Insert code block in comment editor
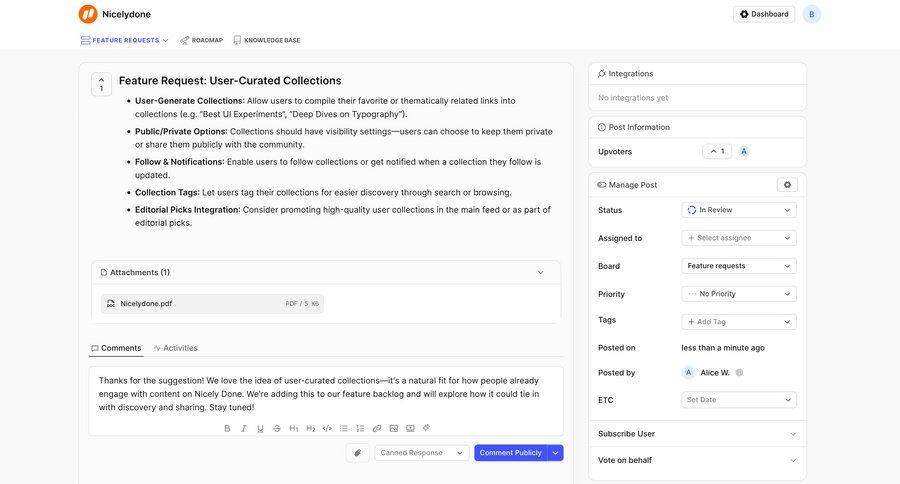900x484 pixels. [x=327, y=428]
